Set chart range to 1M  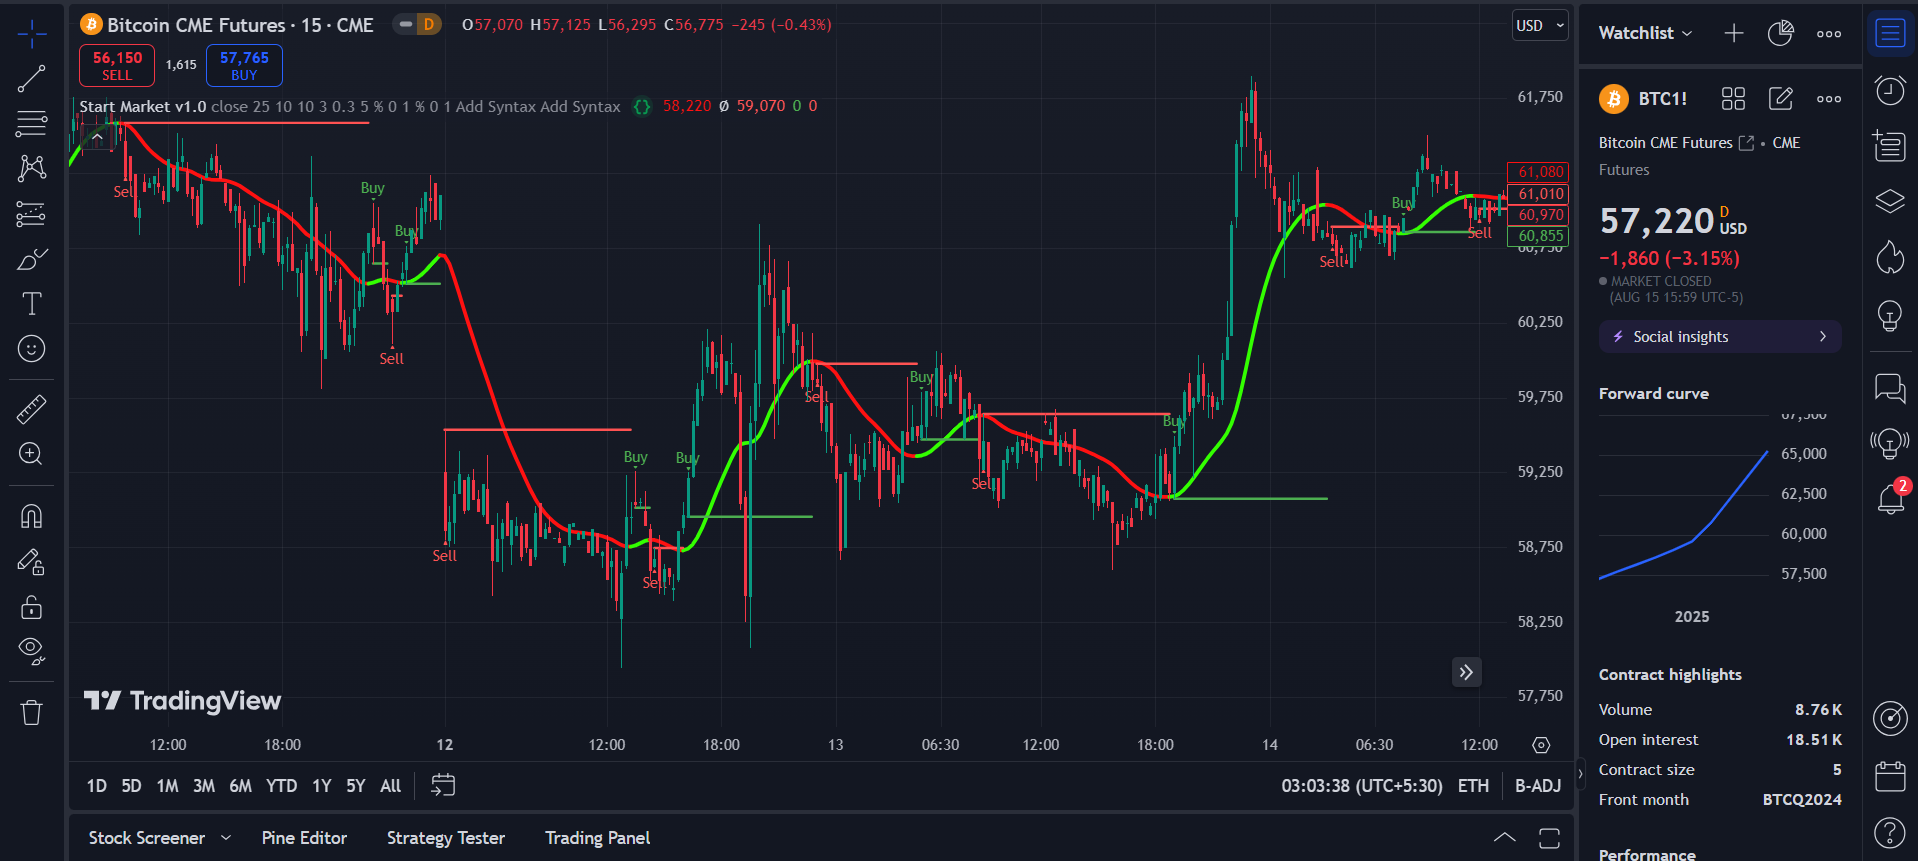point(167,786)
